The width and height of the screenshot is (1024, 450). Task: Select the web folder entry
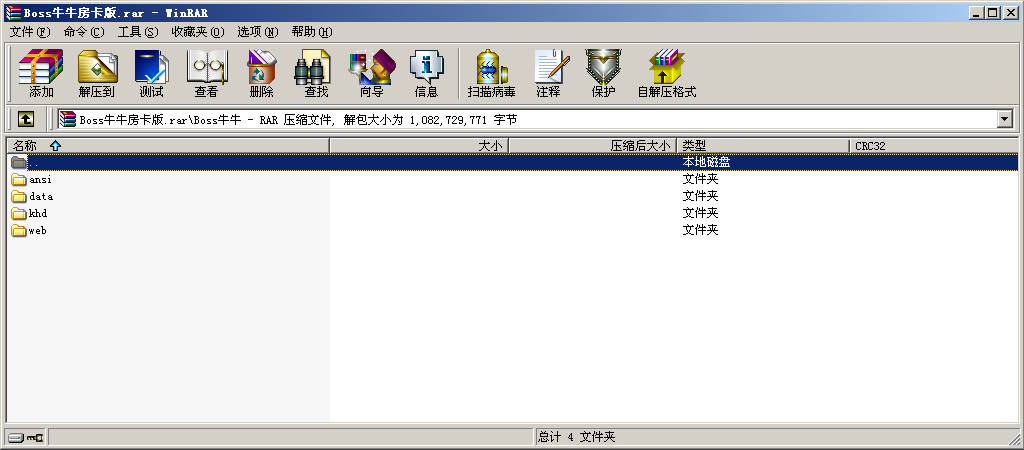[37, 231]
